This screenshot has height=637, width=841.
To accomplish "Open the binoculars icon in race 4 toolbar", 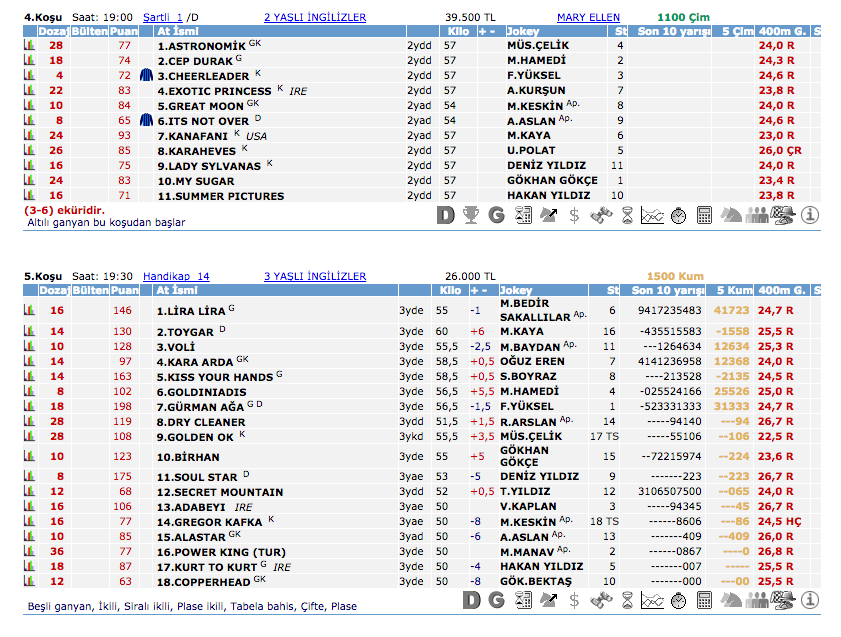I will [600, 215].
